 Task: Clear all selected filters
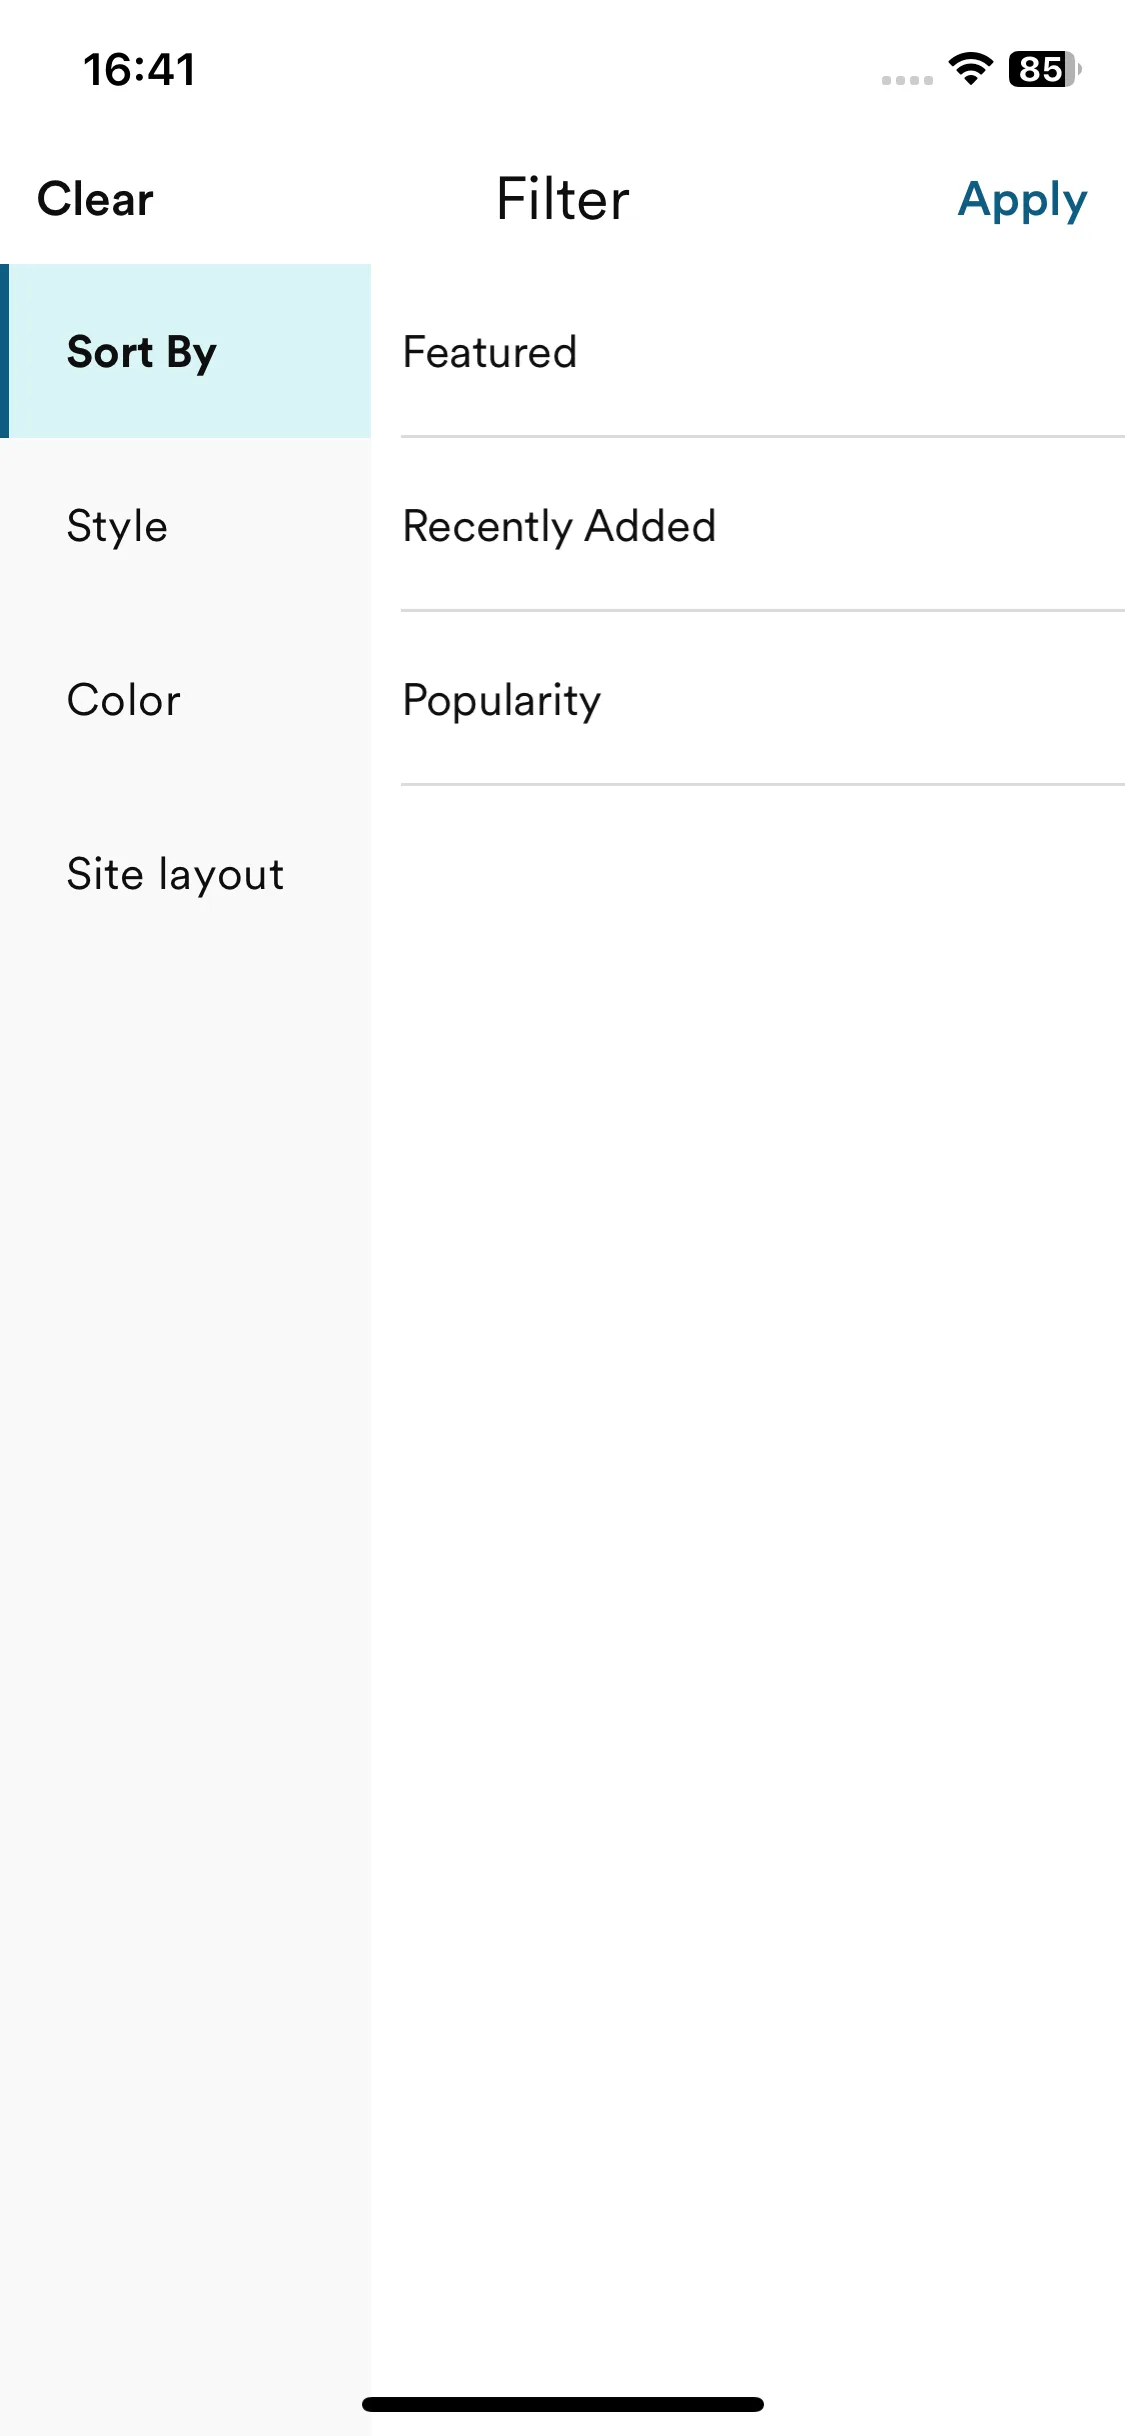click(x=95, y=199)
